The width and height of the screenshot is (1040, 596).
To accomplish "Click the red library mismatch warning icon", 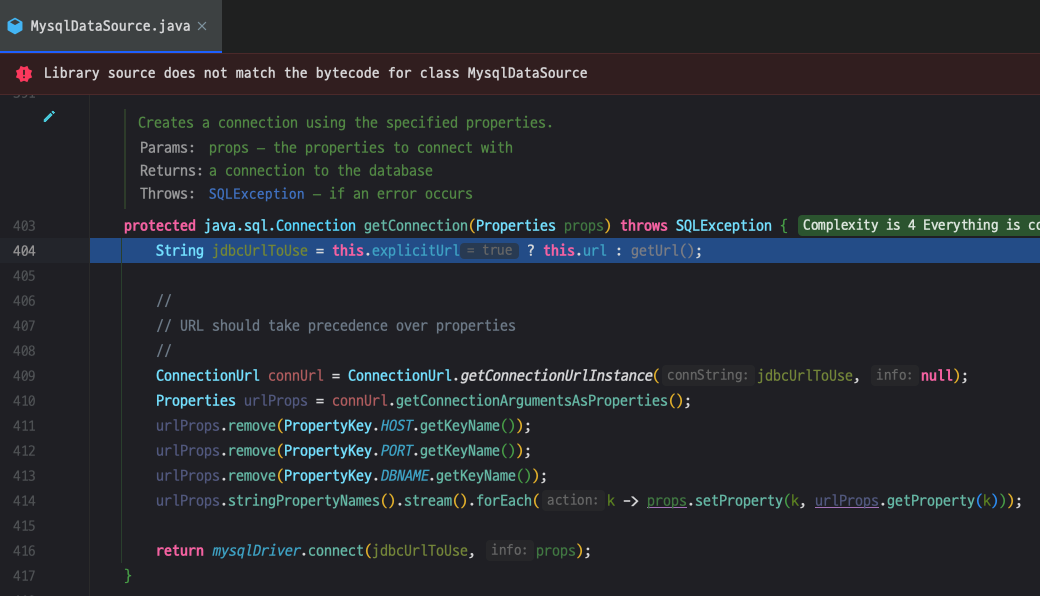I will point(24,74).
